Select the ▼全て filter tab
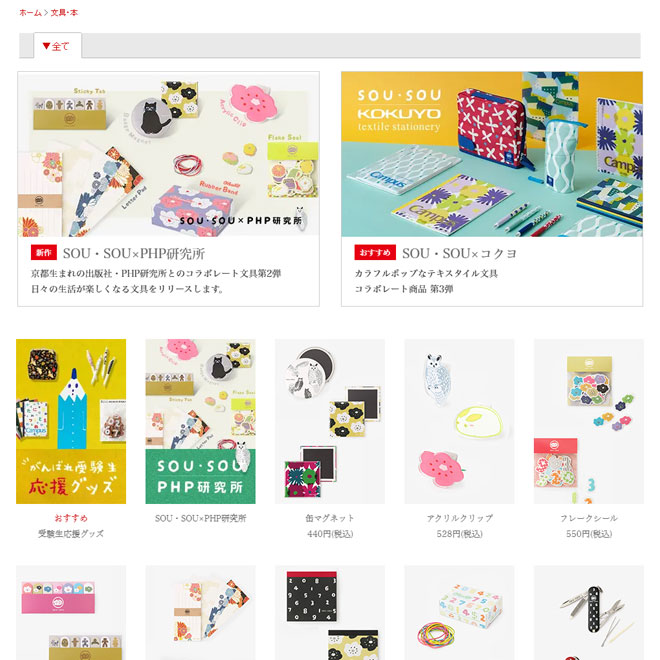The height and width of the screenshot is (660, 660). 57,46
